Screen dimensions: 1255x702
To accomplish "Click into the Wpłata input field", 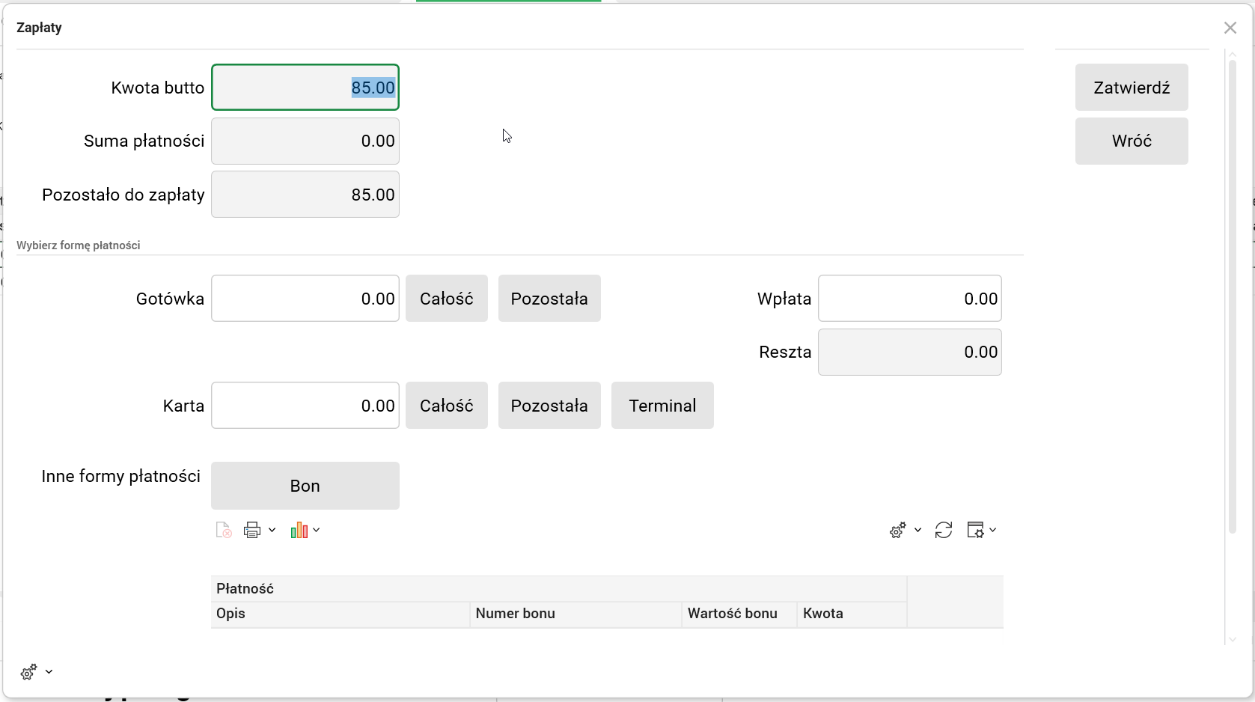I will click(909, 299).
